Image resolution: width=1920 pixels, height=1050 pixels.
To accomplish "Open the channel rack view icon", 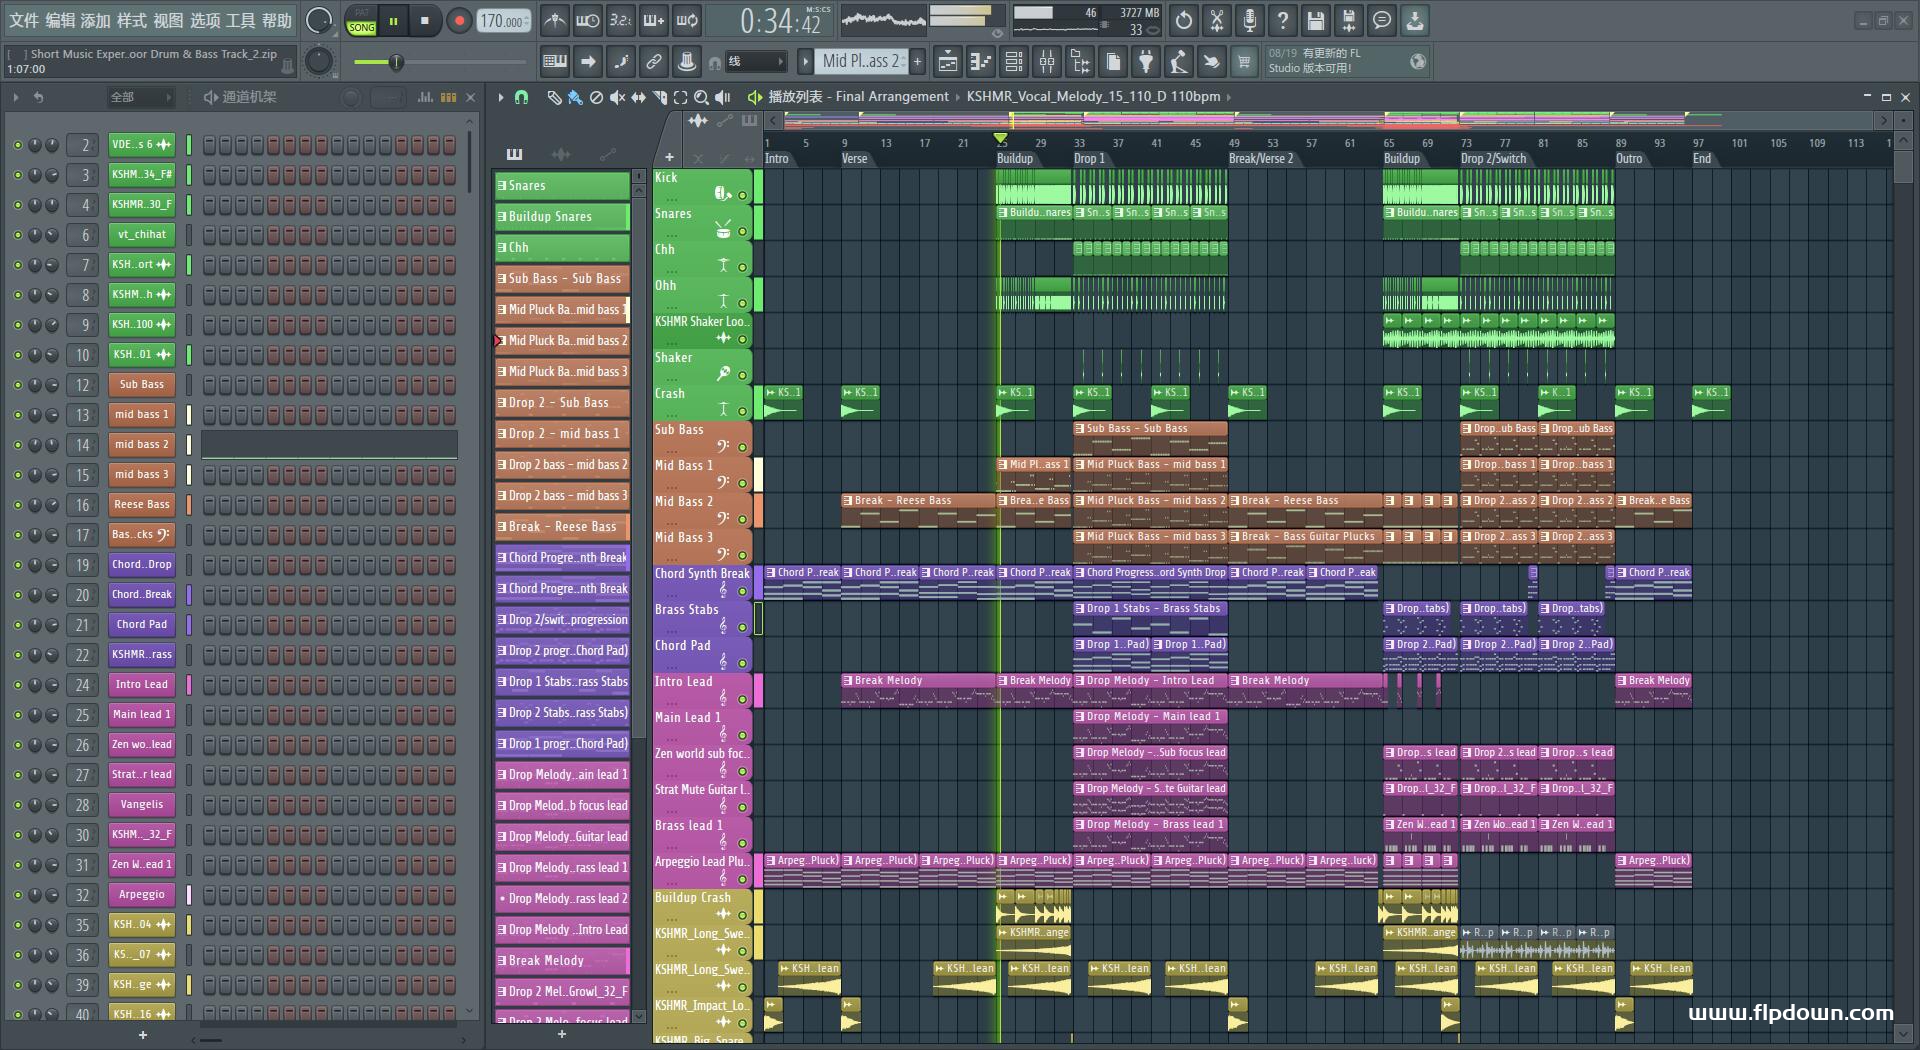I will (x=1014, y=62).
